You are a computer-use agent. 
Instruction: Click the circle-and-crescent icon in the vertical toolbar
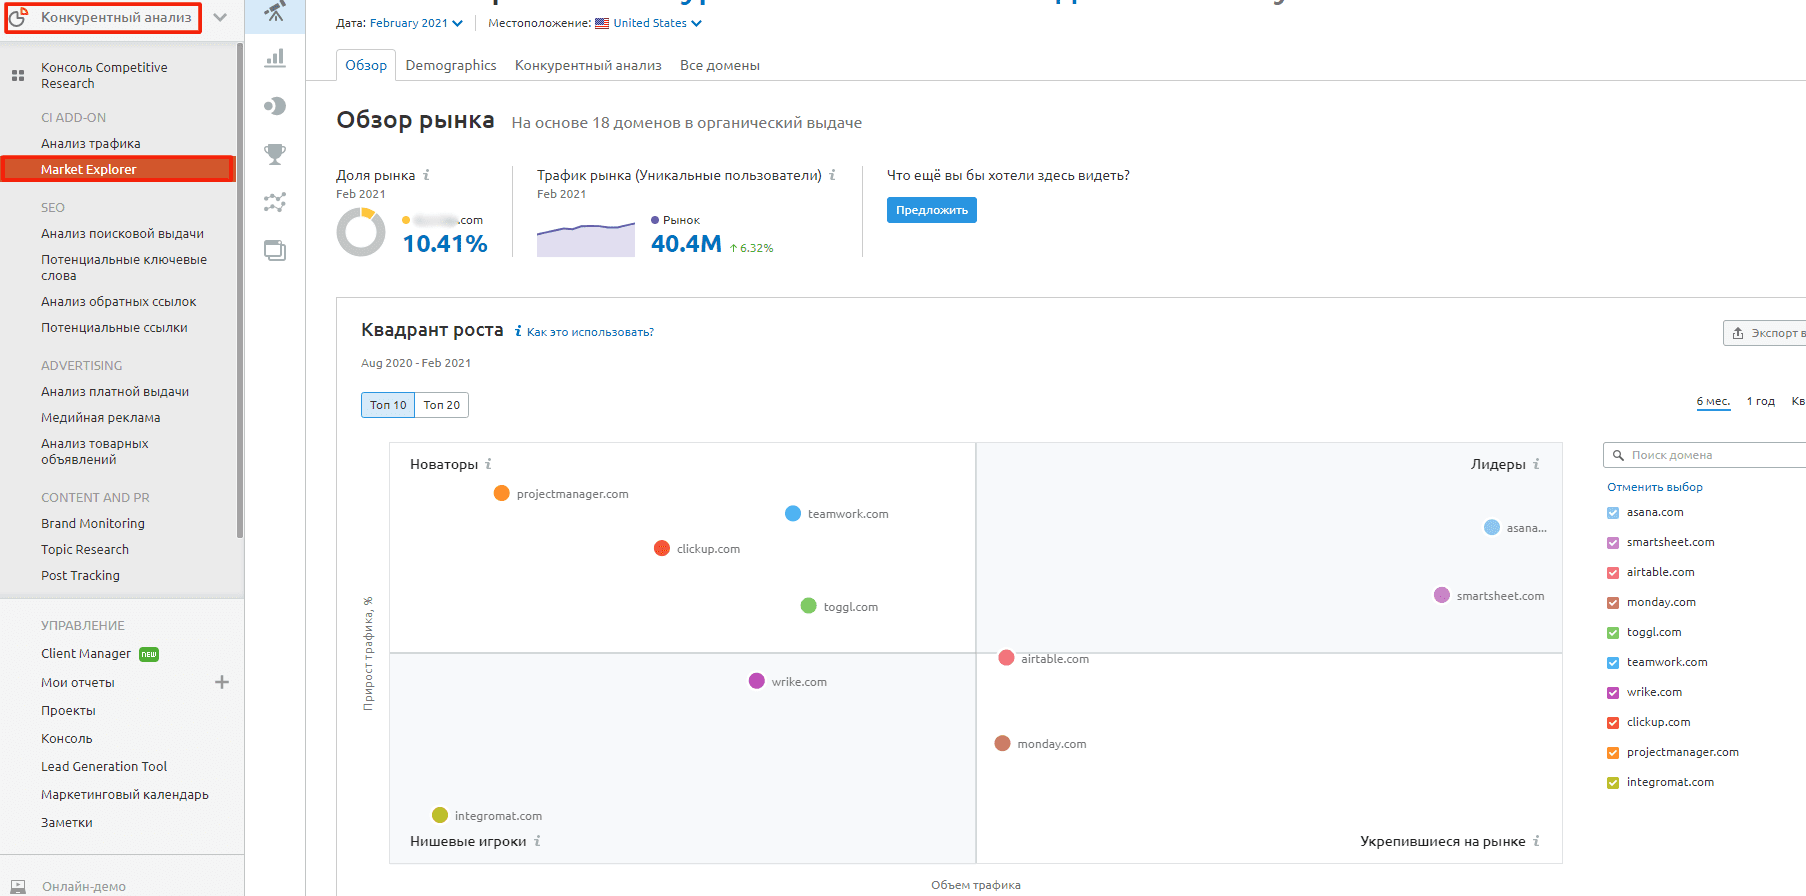coord(275,106)
